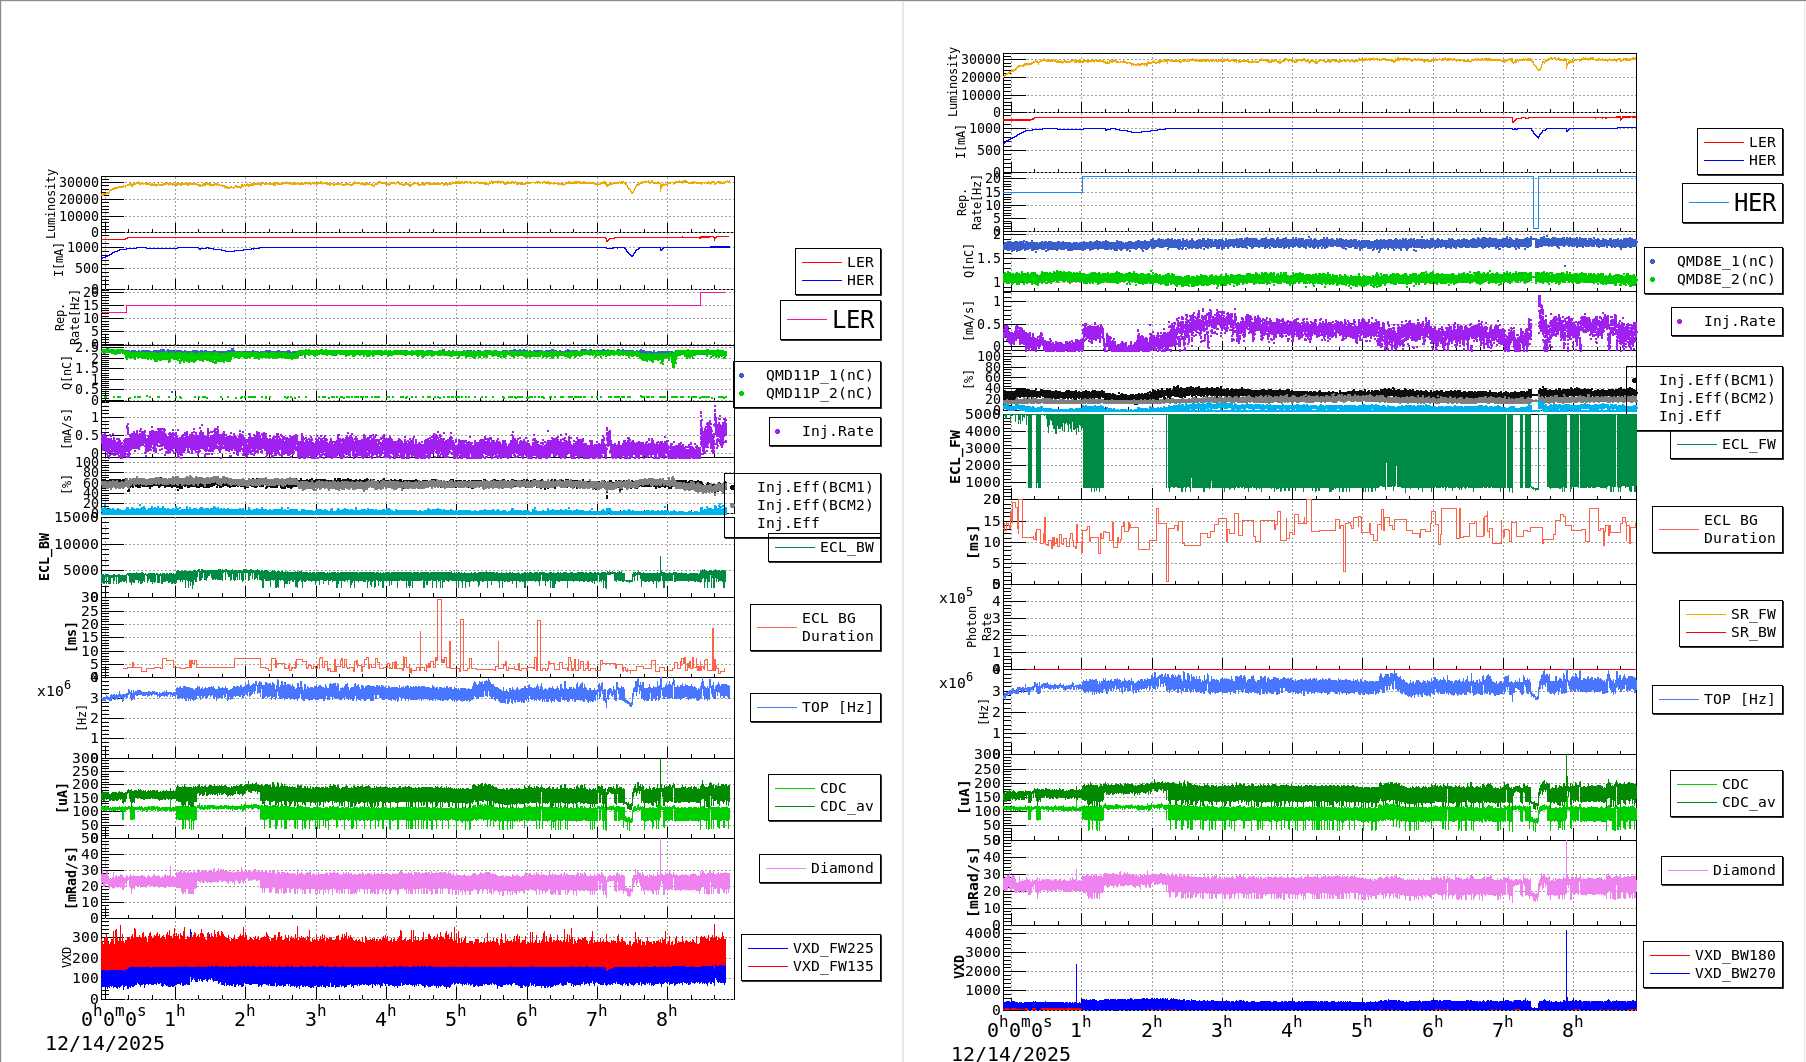
Task: Select CDC_av legend entry in right panel
Action: coord(1748,802)
